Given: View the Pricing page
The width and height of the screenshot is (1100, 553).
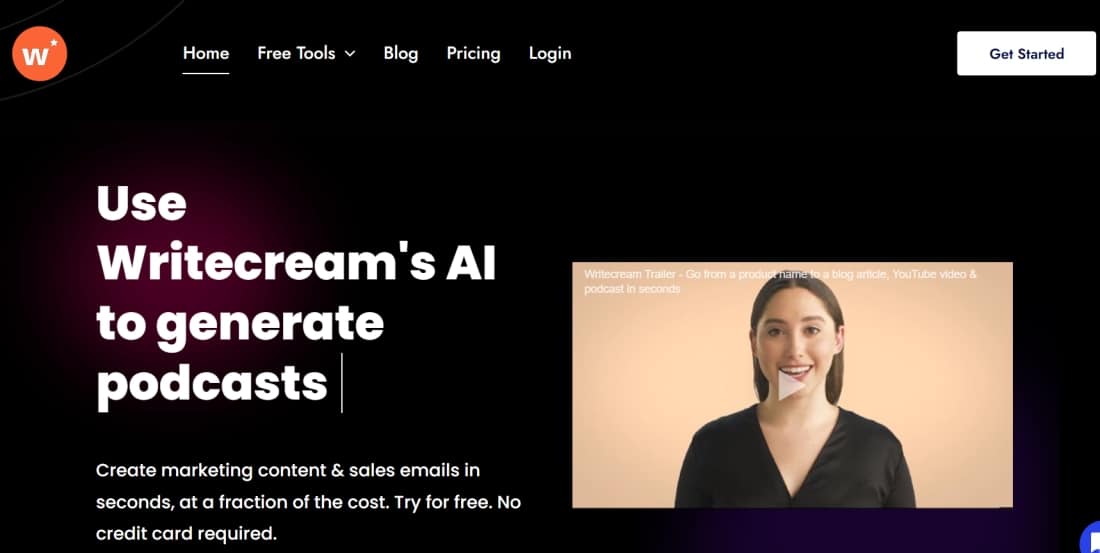Looking at the screenshot, I should point(474,53).
